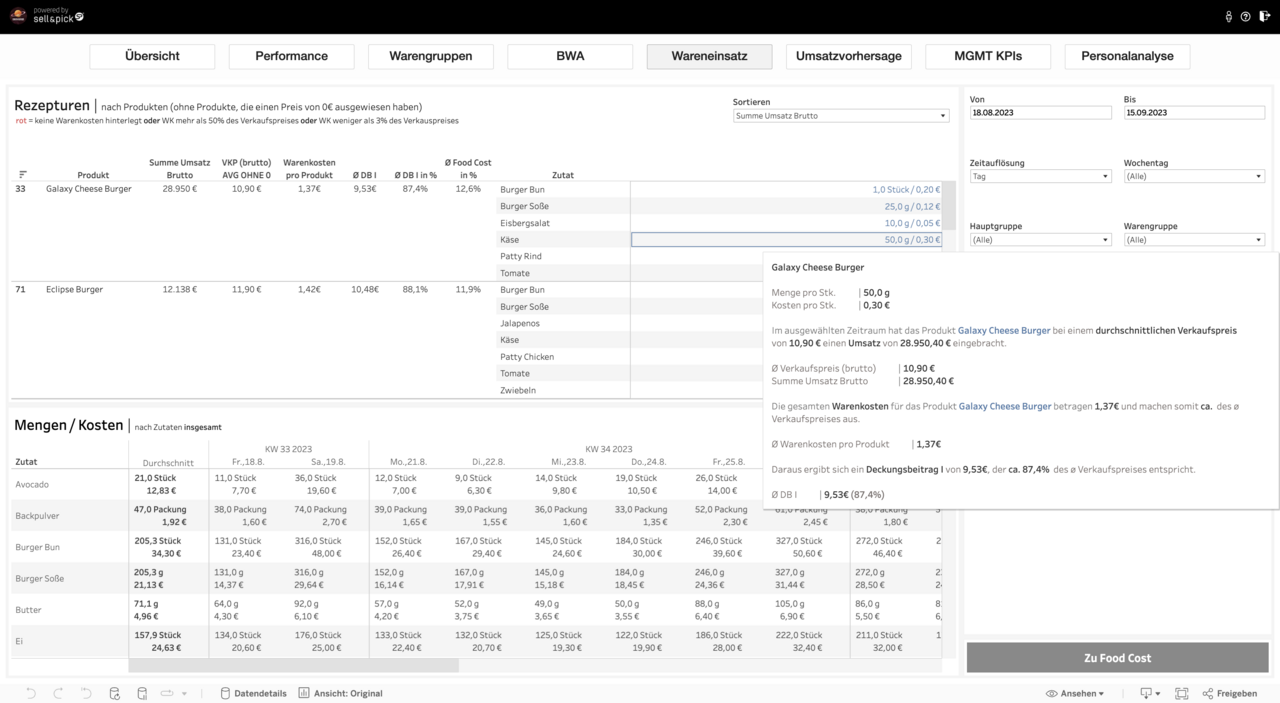Screen dimensions: 1280x703
Task: Click the sort icon above product numbers
Action: pos(23,175)
